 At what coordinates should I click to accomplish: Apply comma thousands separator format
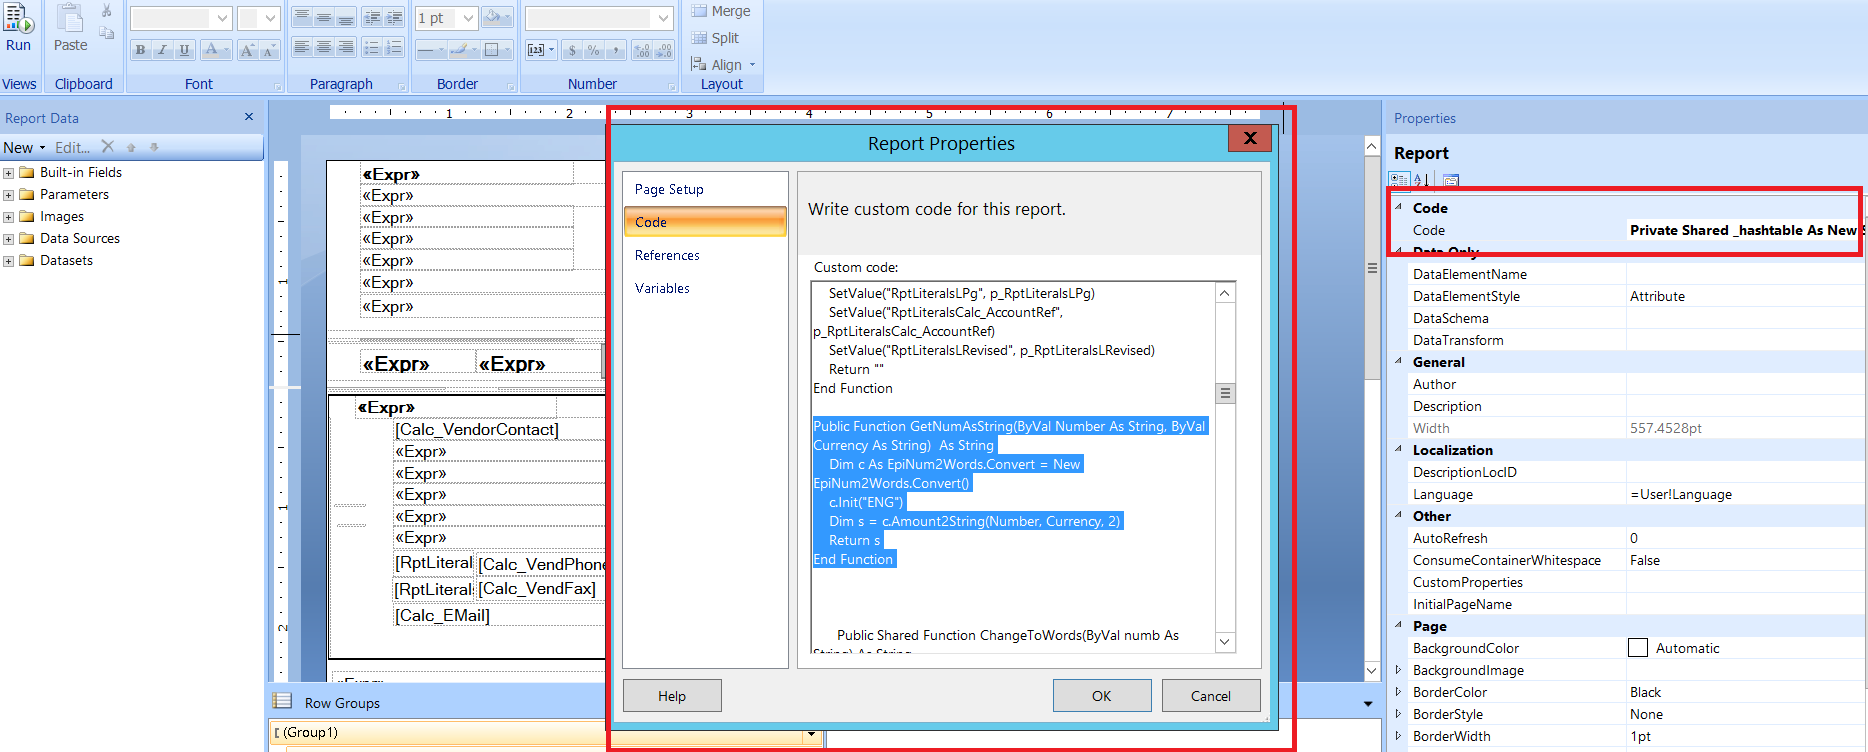tap(615, 50)
